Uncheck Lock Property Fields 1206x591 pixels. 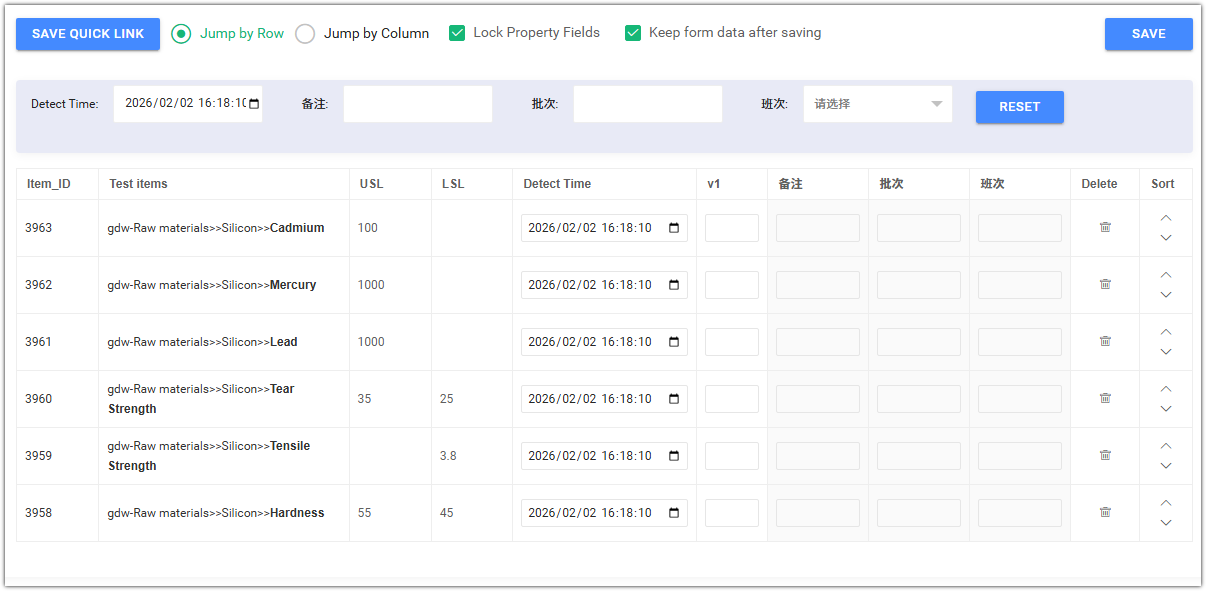click(x=457, y=32)
